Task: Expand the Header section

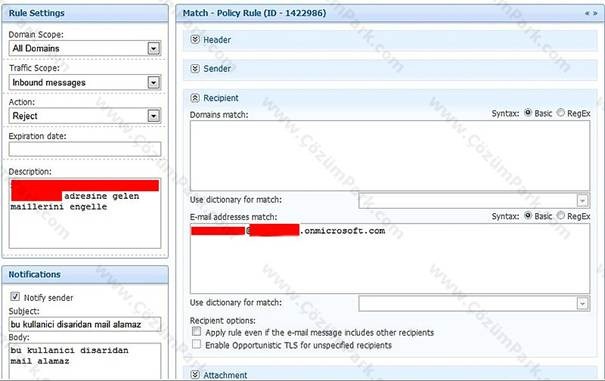Action: coord(195,39)
